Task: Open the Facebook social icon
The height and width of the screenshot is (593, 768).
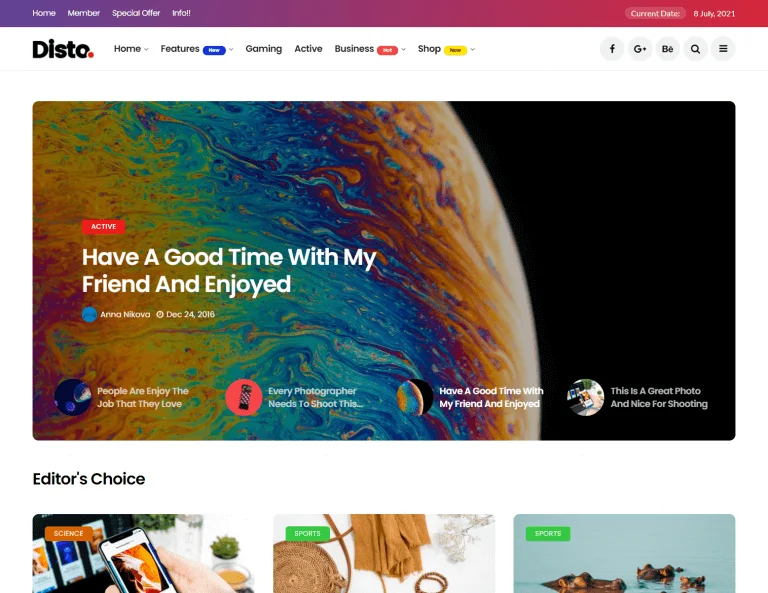Action: pyautogui.click(x=612, y=49)
